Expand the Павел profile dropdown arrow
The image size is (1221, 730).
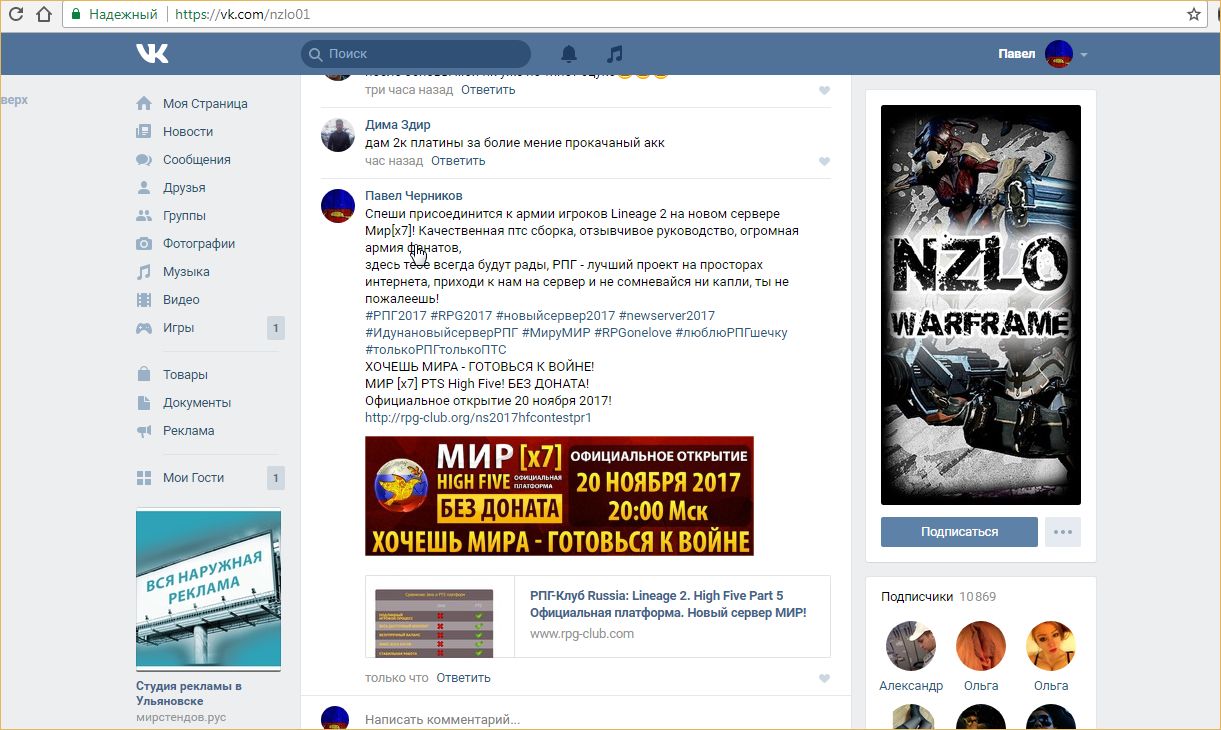[x=1084, y=54]
